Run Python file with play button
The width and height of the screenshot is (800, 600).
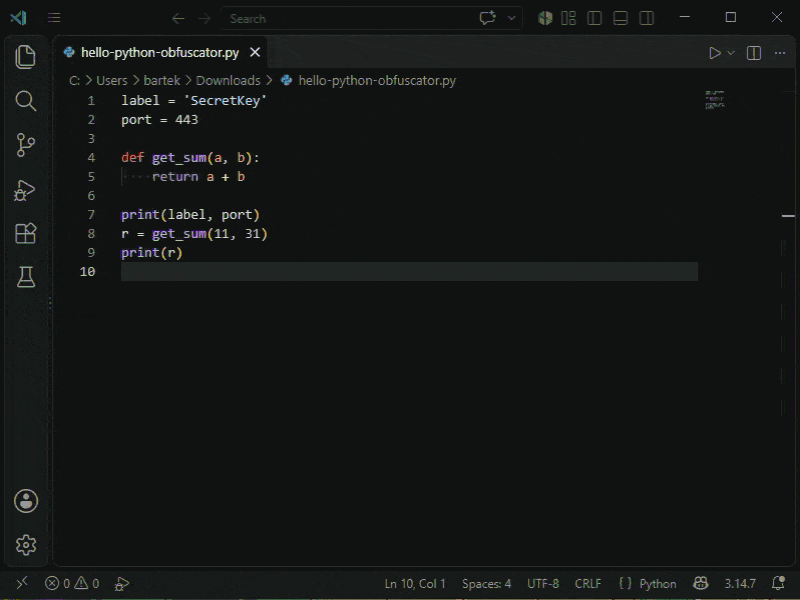tap(715, 53)
